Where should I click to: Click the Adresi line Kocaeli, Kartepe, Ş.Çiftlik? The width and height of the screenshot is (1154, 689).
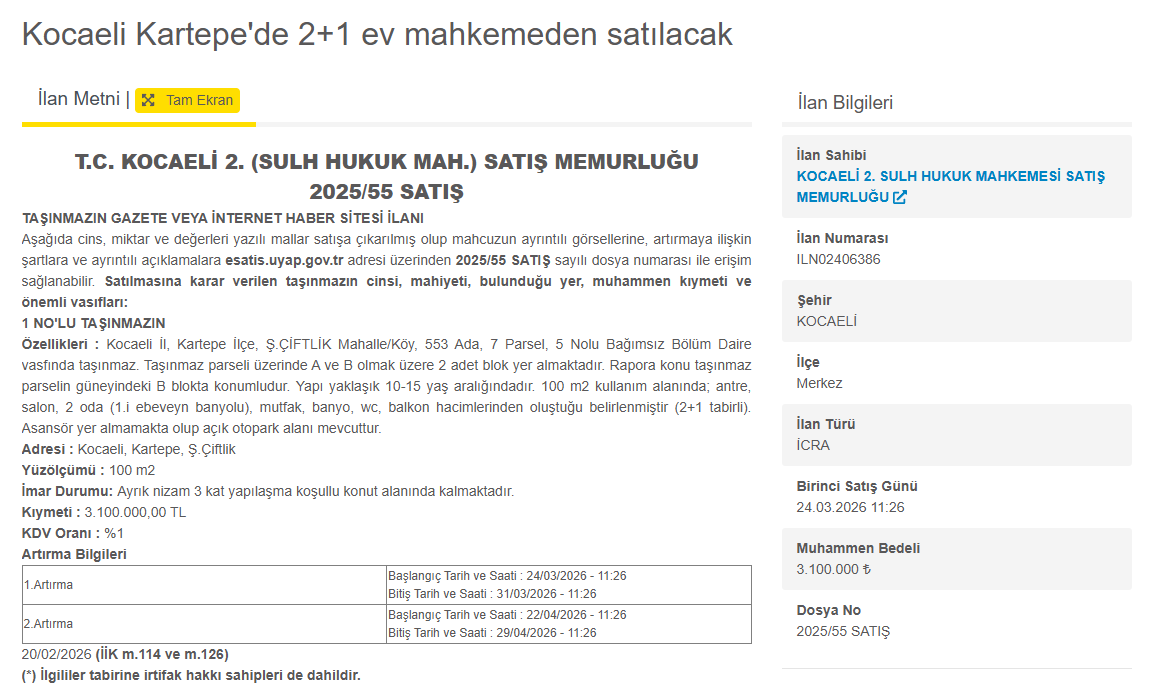[129, 449]
